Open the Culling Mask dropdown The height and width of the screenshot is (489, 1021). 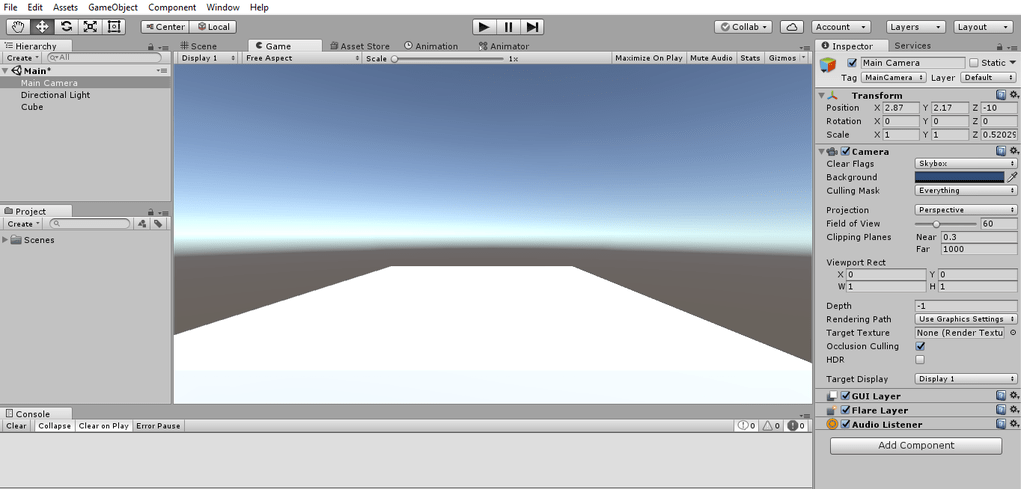pyautogui.click(x=966, y=191)
